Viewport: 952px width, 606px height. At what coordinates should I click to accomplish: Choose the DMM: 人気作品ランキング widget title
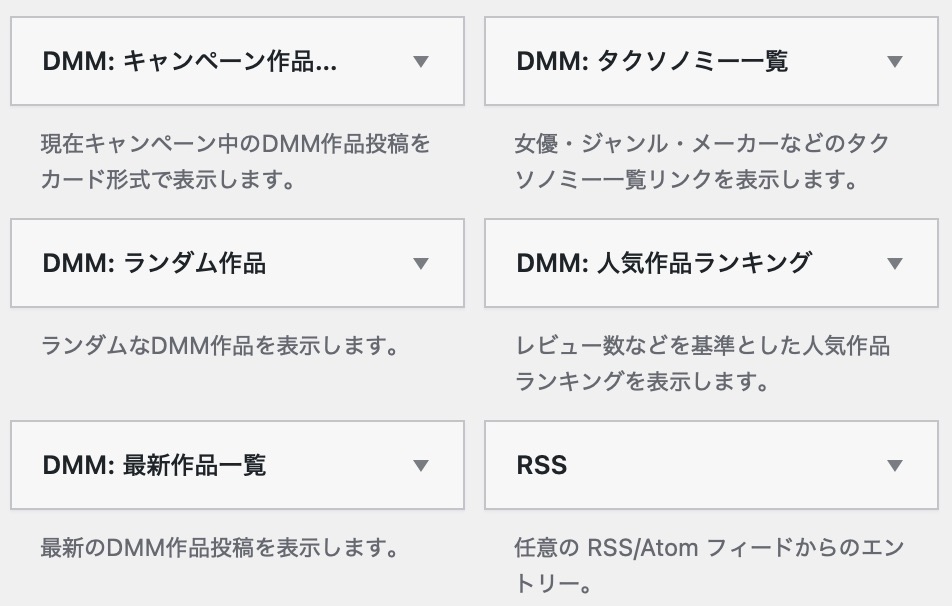point(664,264)
